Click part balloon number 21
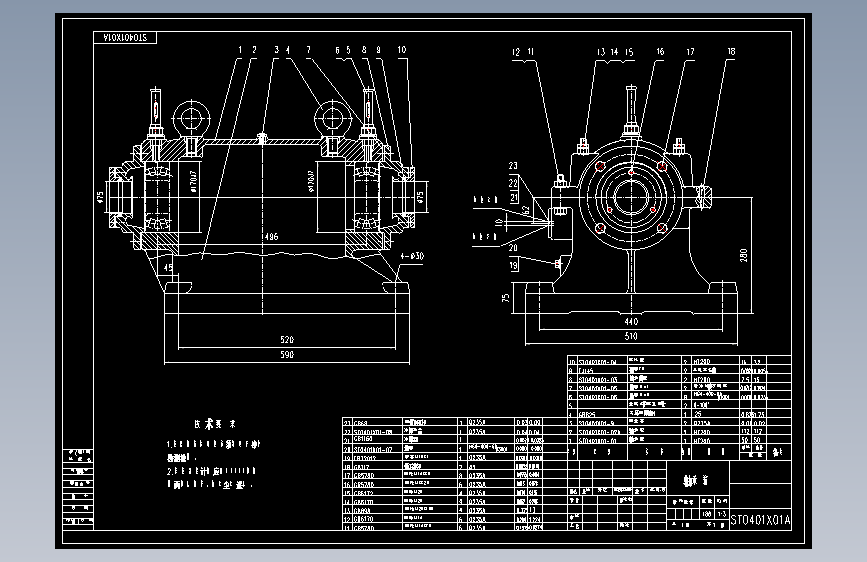The width and height of the screenshot is (867, 562). tap(514, 197)
